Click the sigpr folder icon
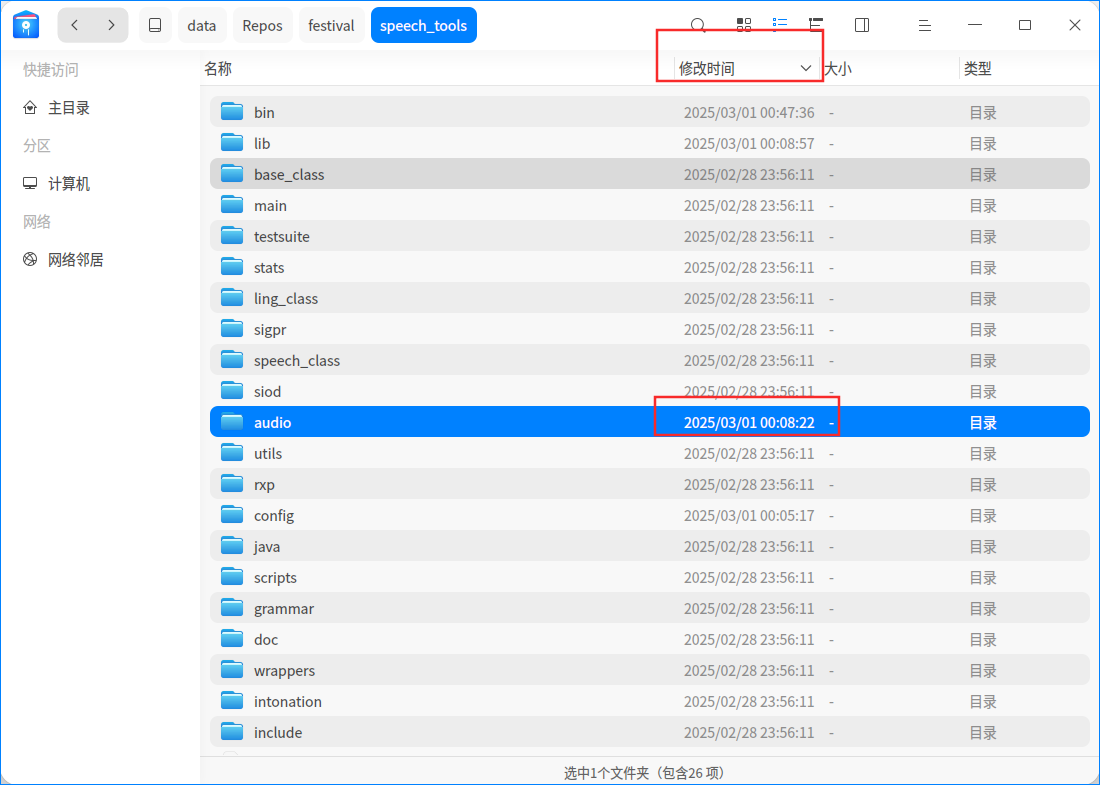 [232, 328]
